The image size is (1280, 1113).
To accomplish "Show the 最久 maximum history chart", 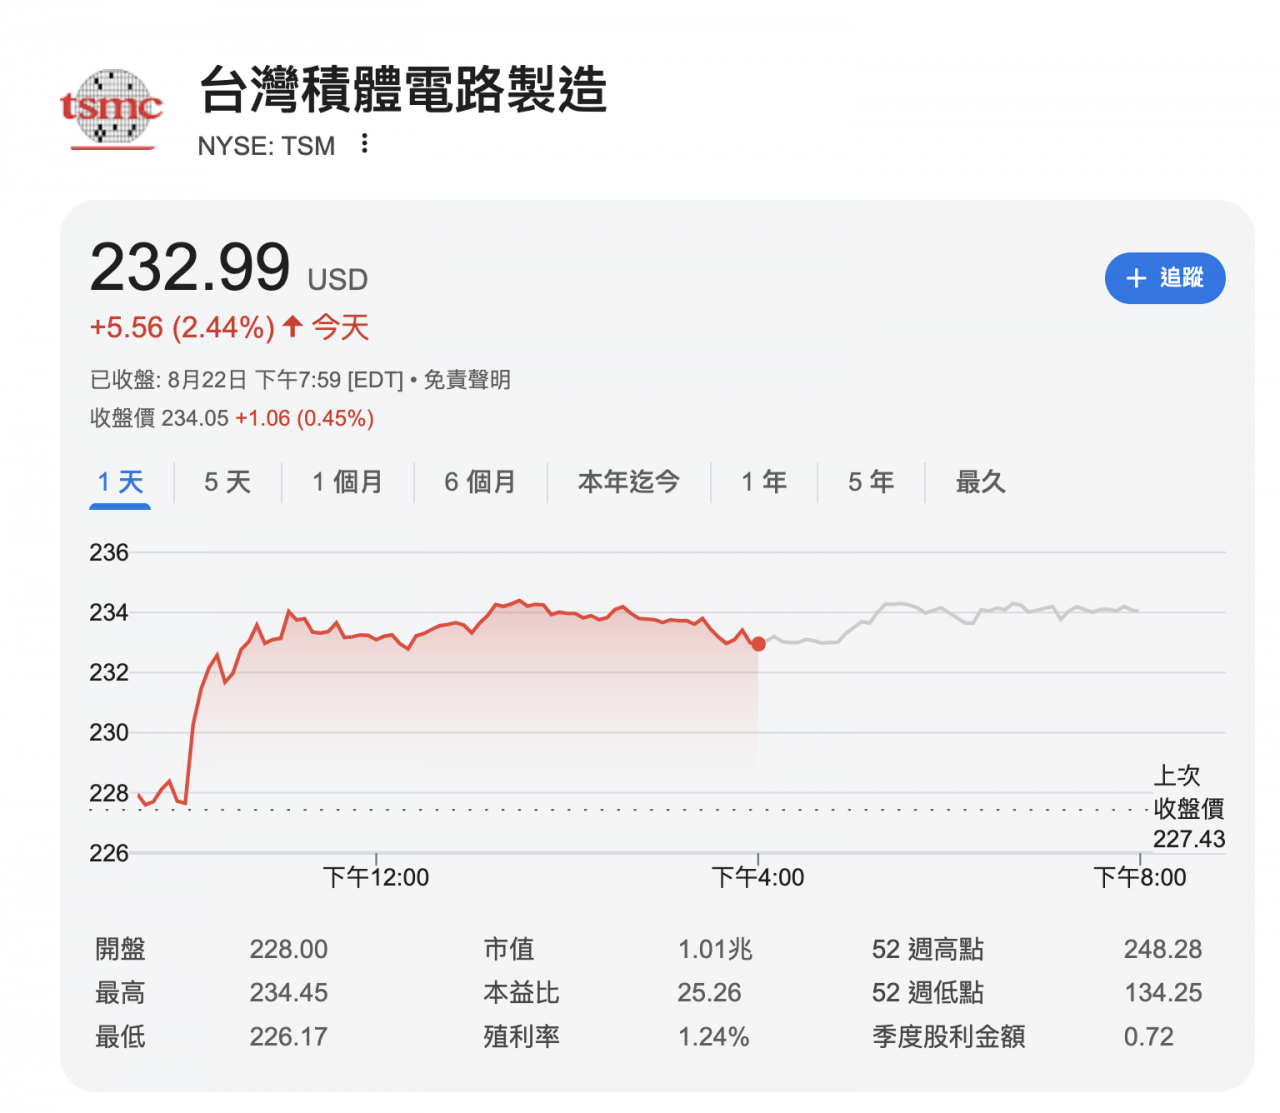I will point(980,482).
